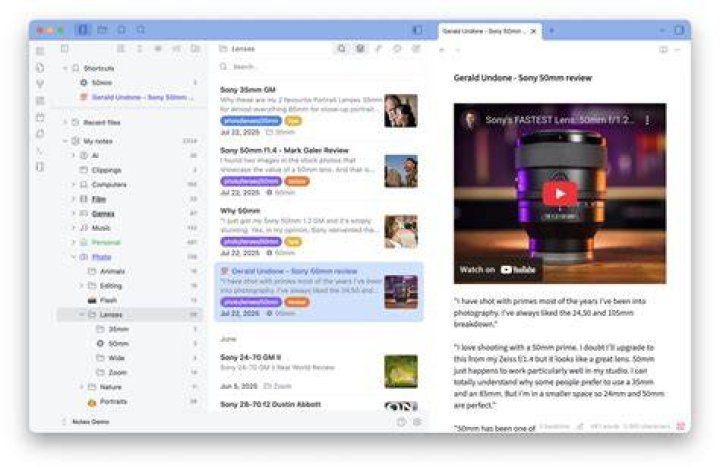Viewport: 720px width, 471px height.
Task: Expand the Music folder chevron
Action: click(x=73, y=228)
